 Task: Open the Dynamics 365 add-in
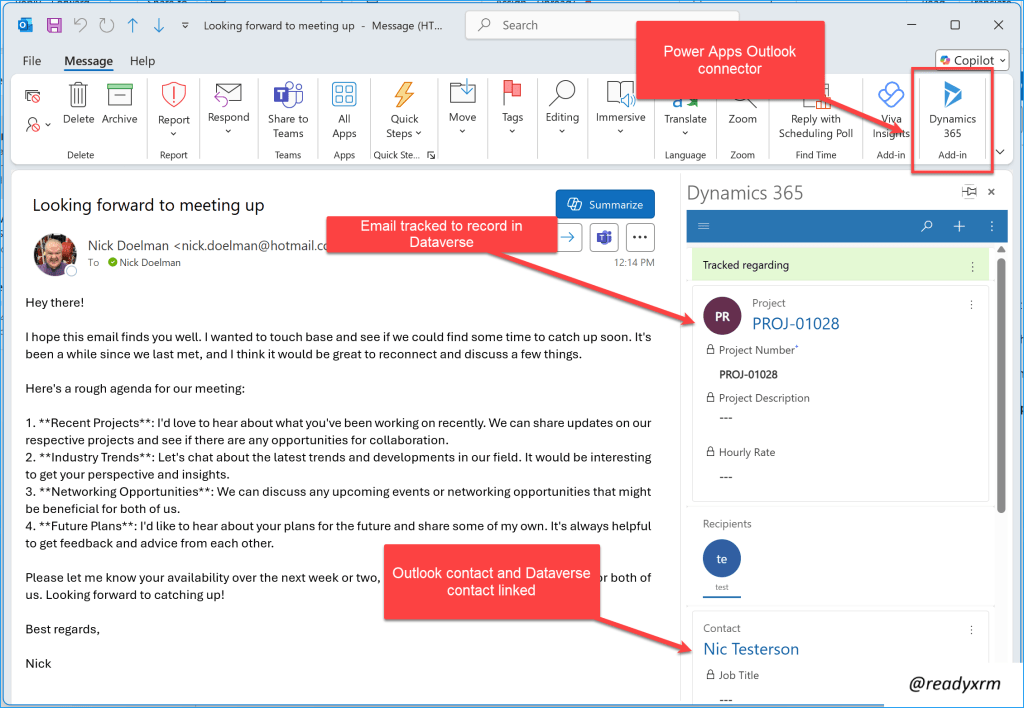[x=951, y=108]
